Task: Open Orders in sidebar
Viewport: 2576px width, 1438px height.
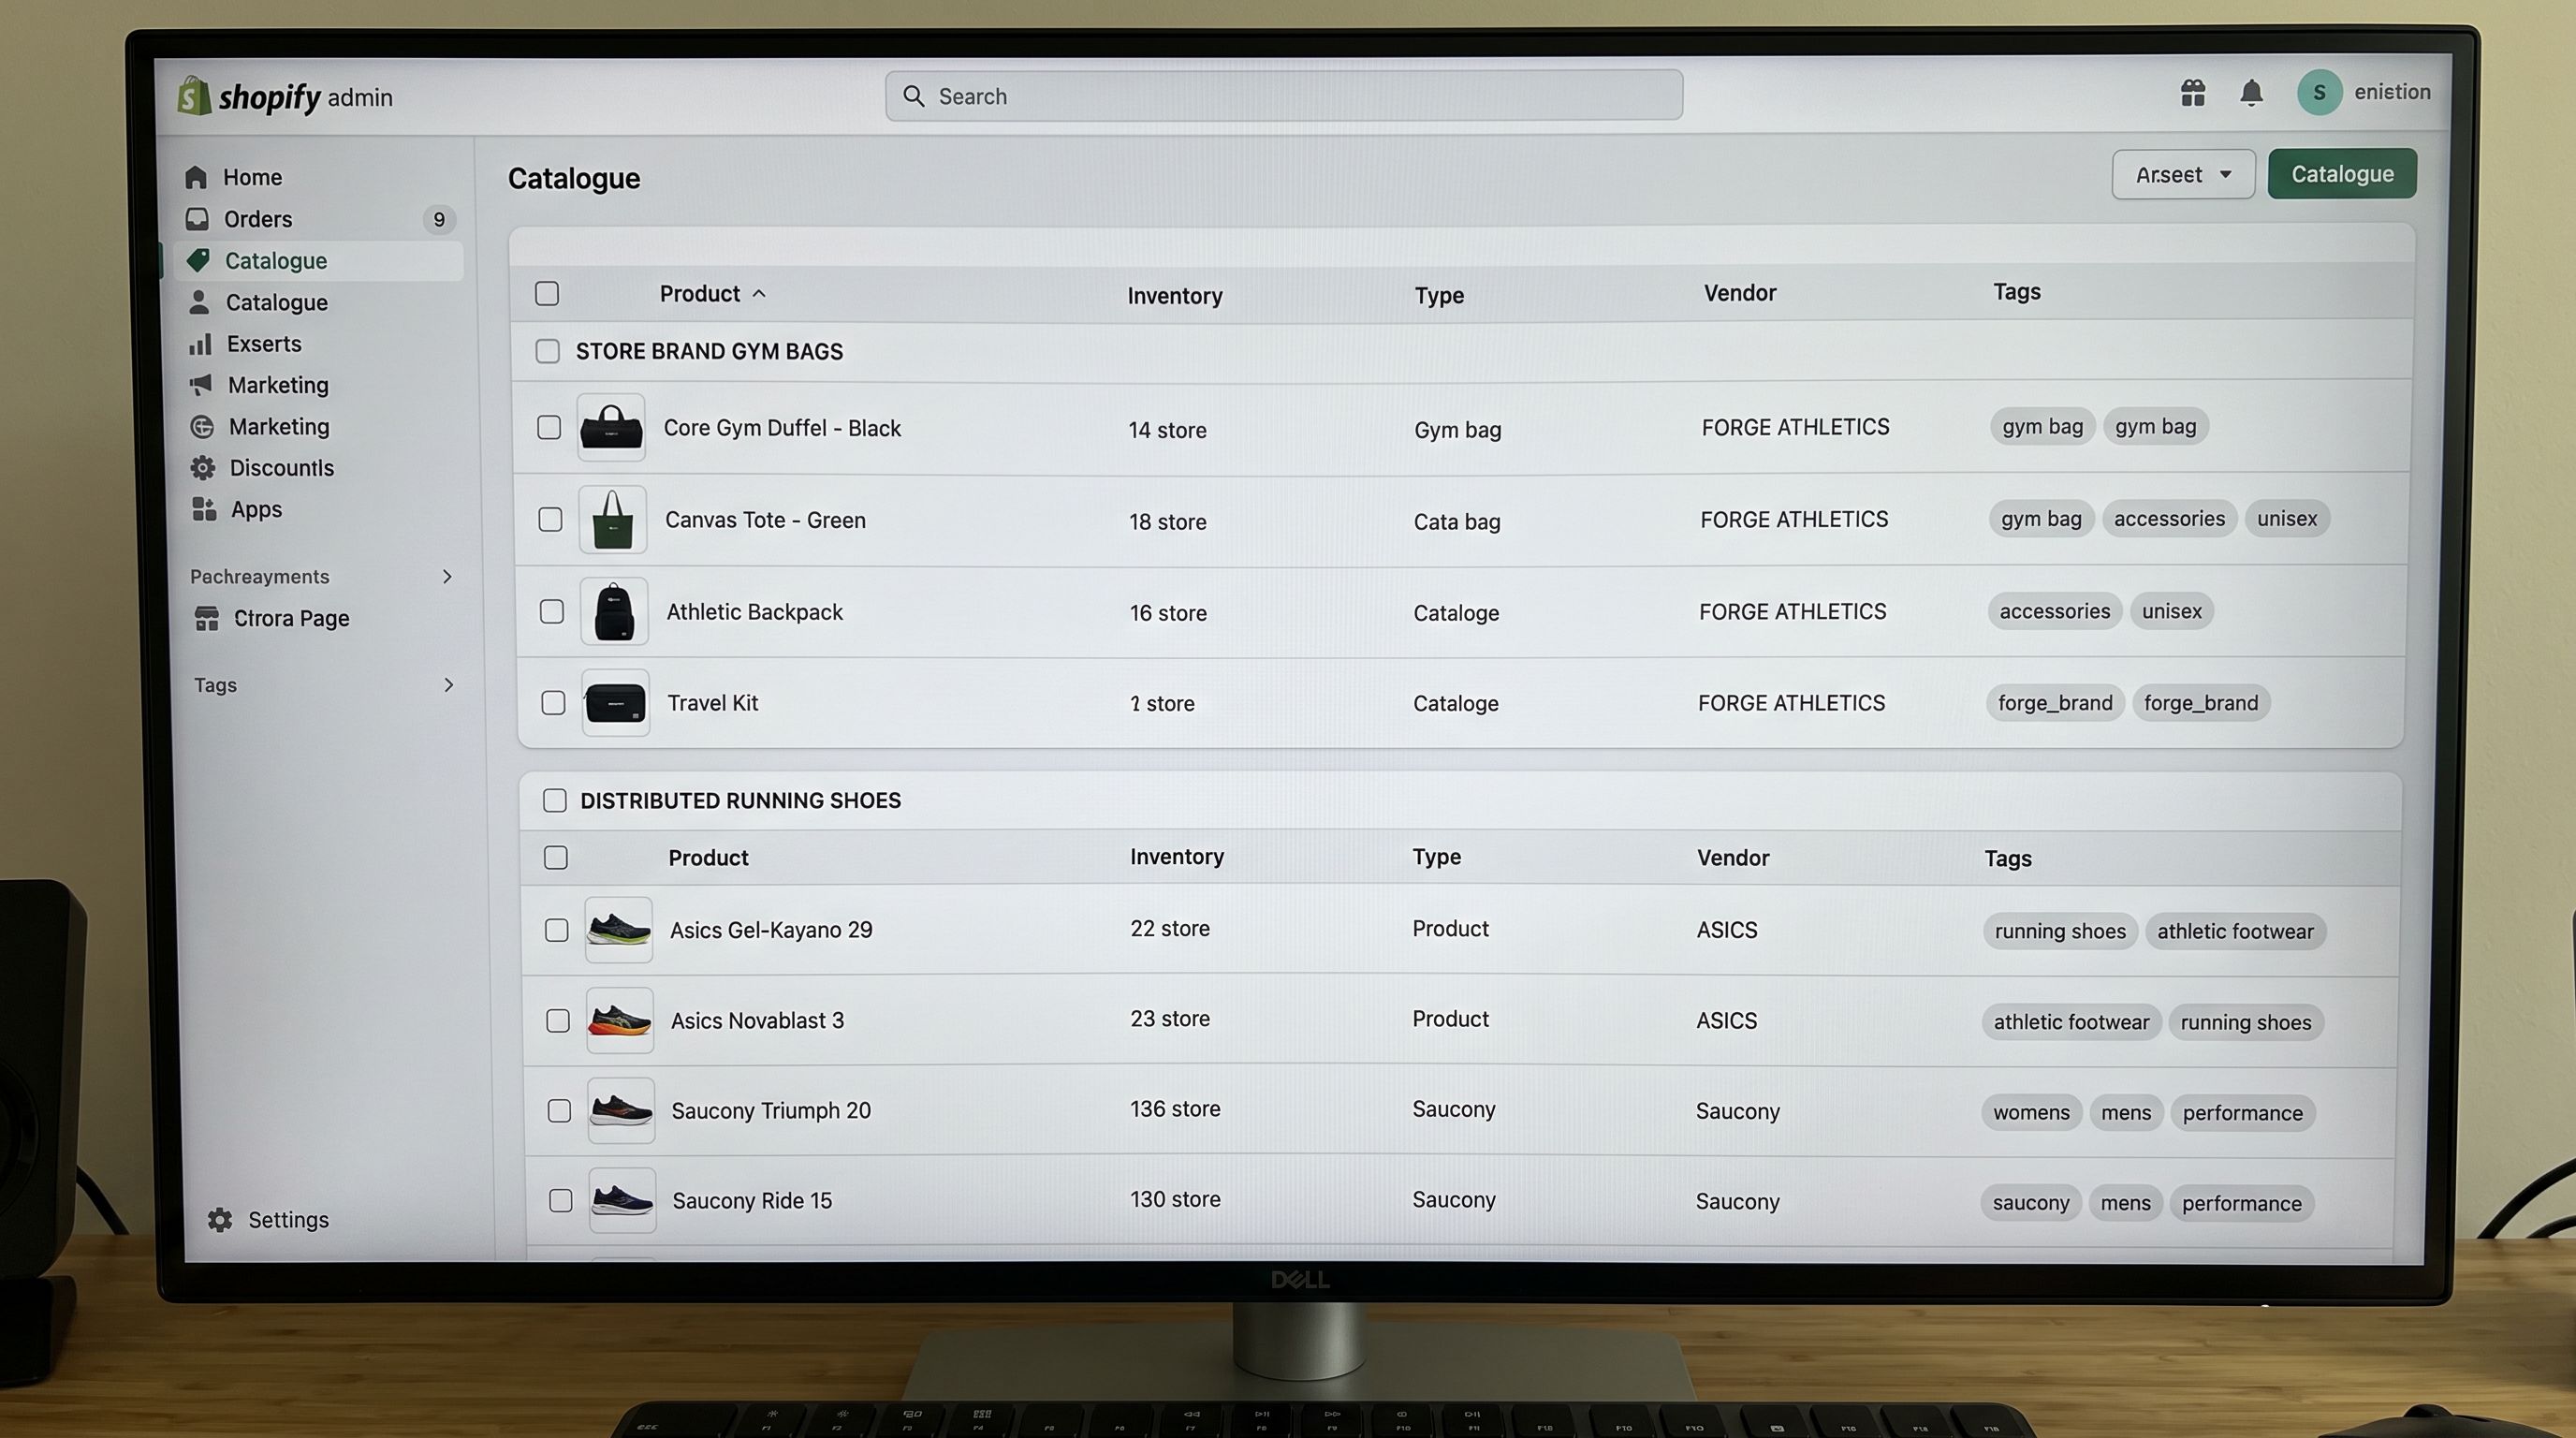Action: click(258, 219)
